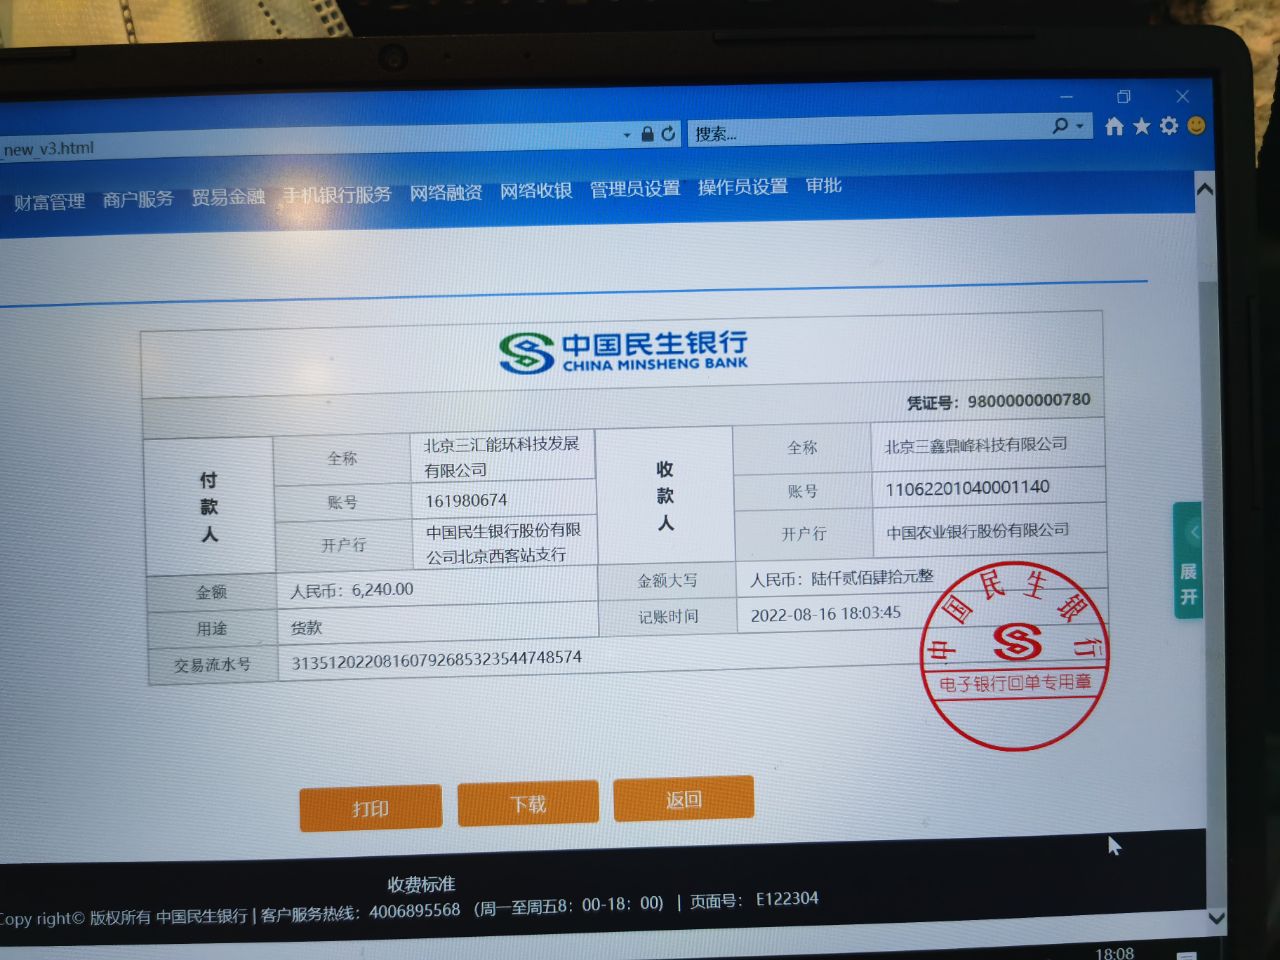This screenshot has height=960, width=1280.
Task: Open the 财富管理 menu
Action: [x=49, y=202]
